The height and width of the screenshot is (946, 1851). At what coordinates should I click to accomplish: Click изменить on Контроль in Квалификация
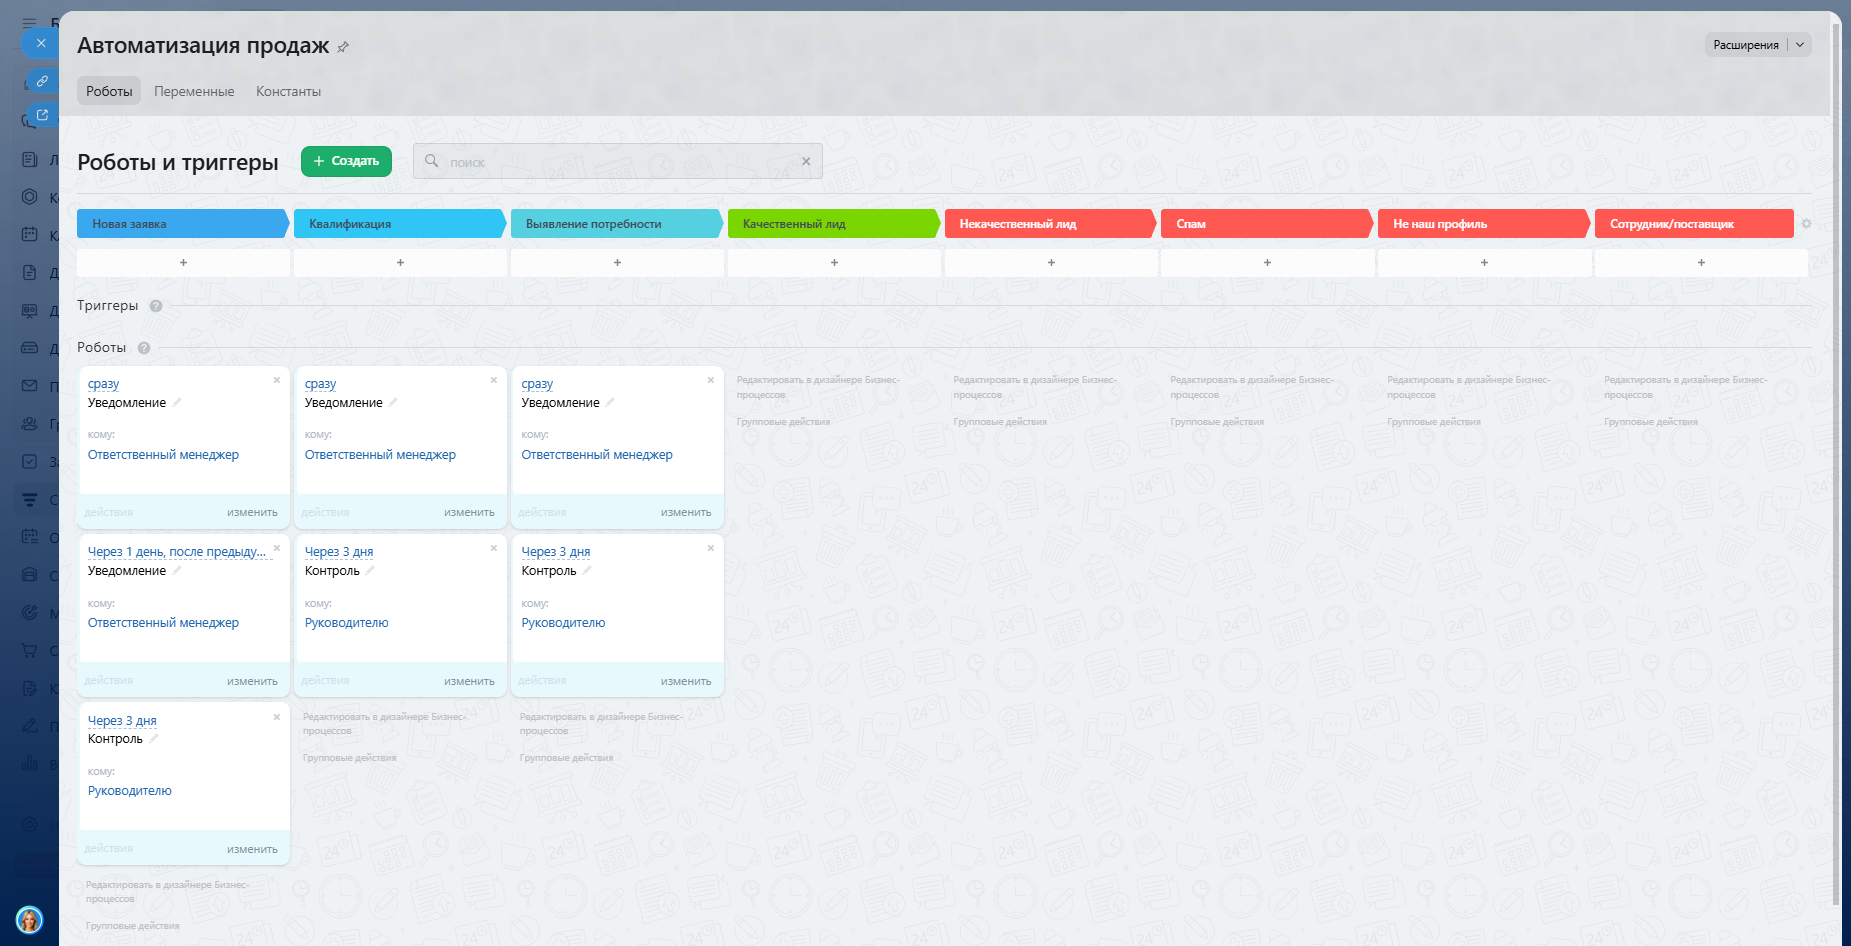469,681
